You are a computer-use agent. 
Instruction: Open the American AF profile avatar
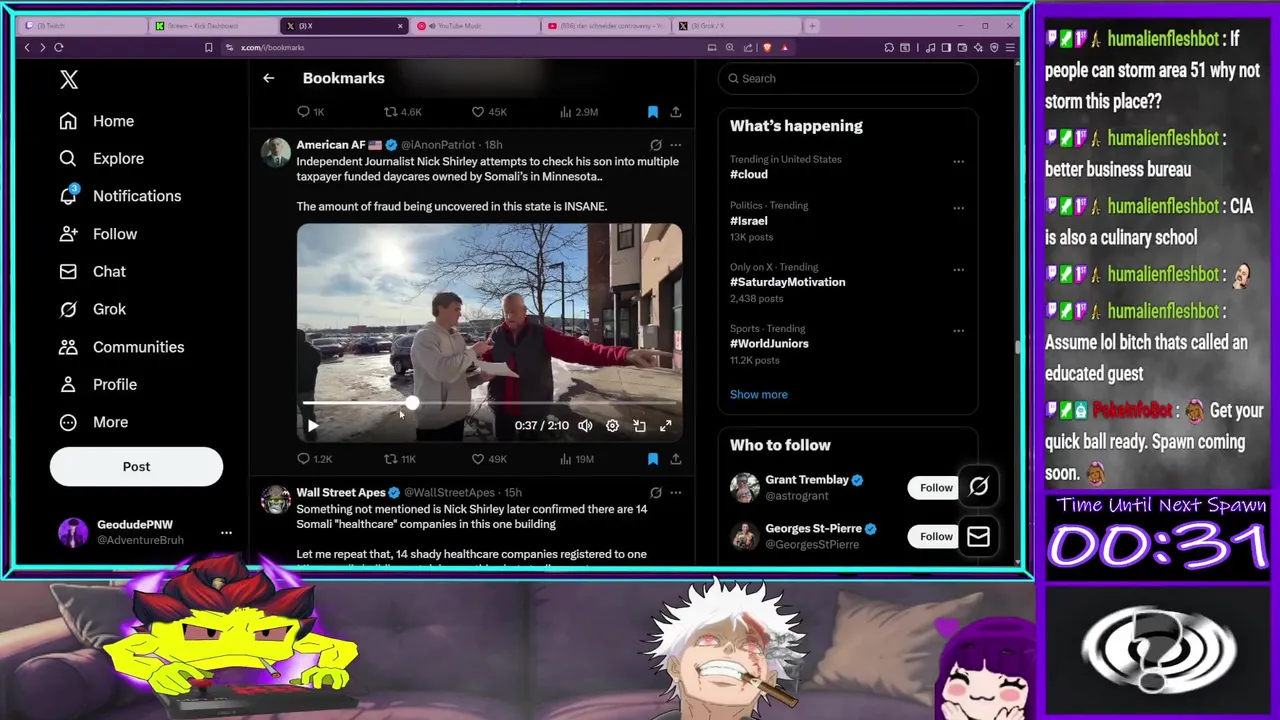[x=275, y=153]
